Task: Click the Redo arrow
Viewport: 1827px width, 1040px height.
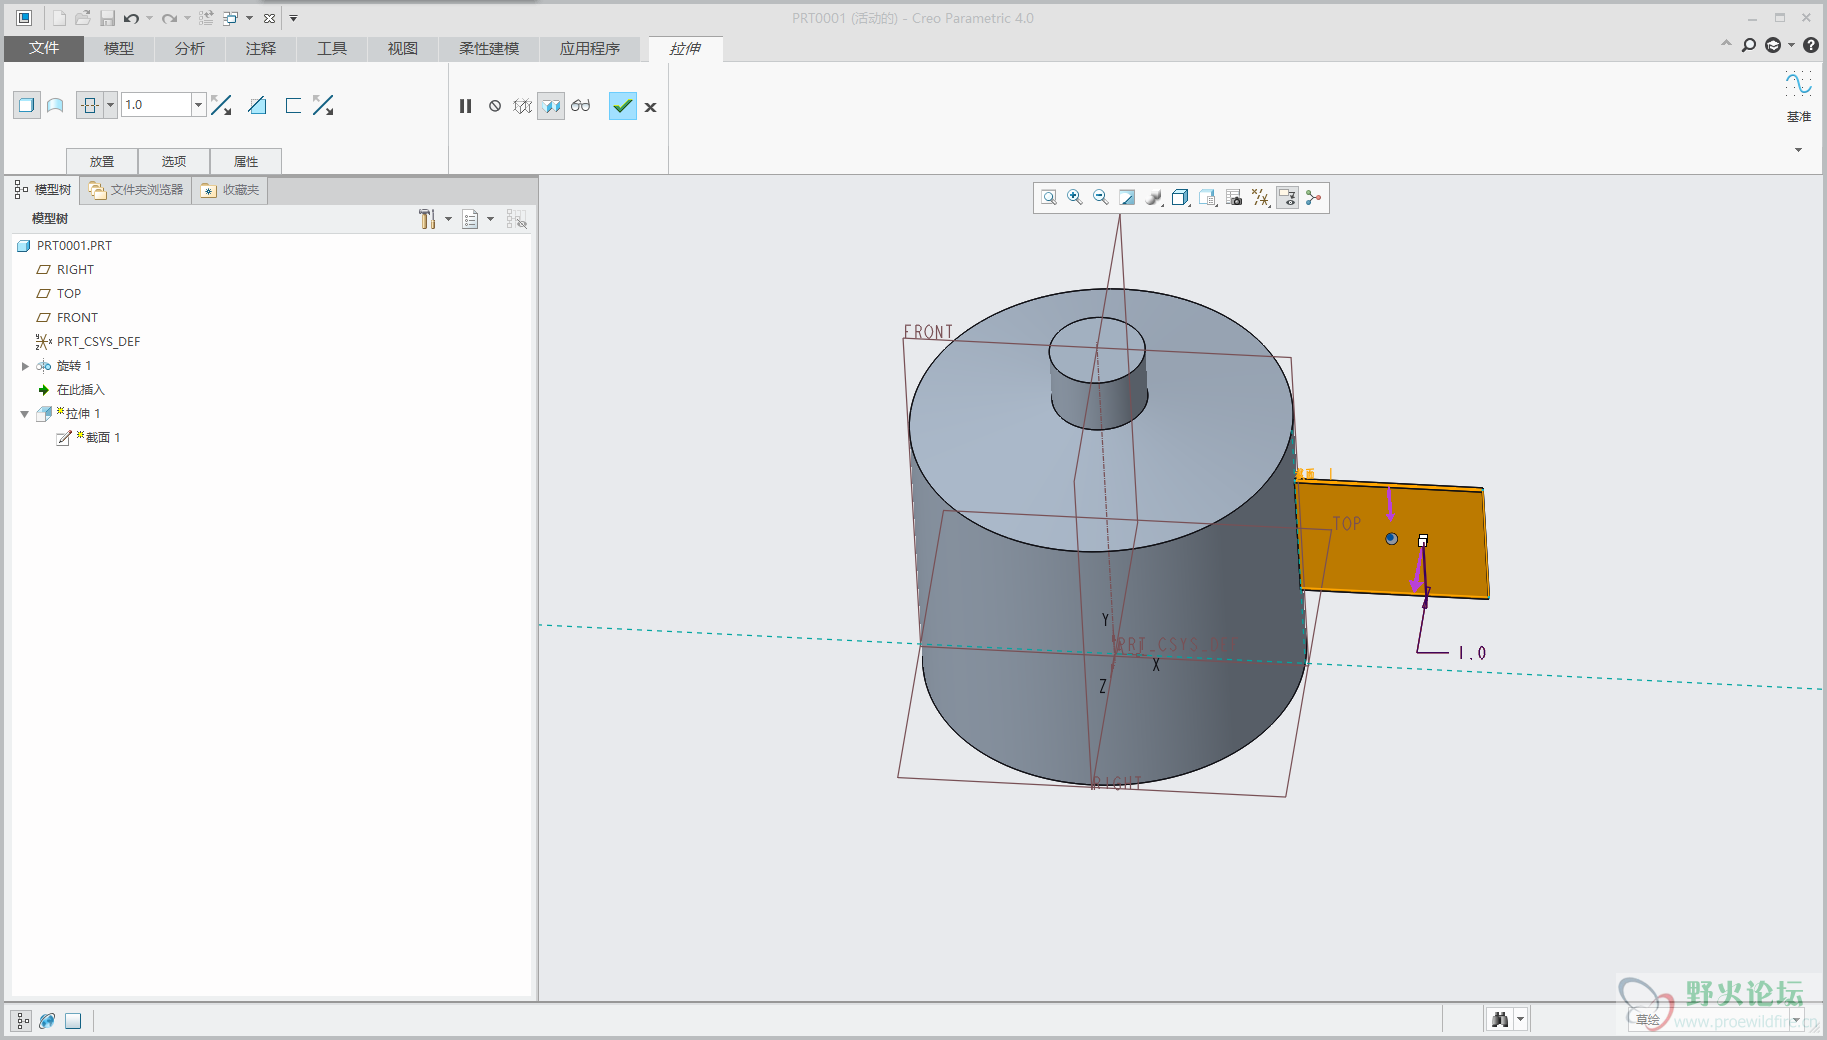Action: point(170,18)
